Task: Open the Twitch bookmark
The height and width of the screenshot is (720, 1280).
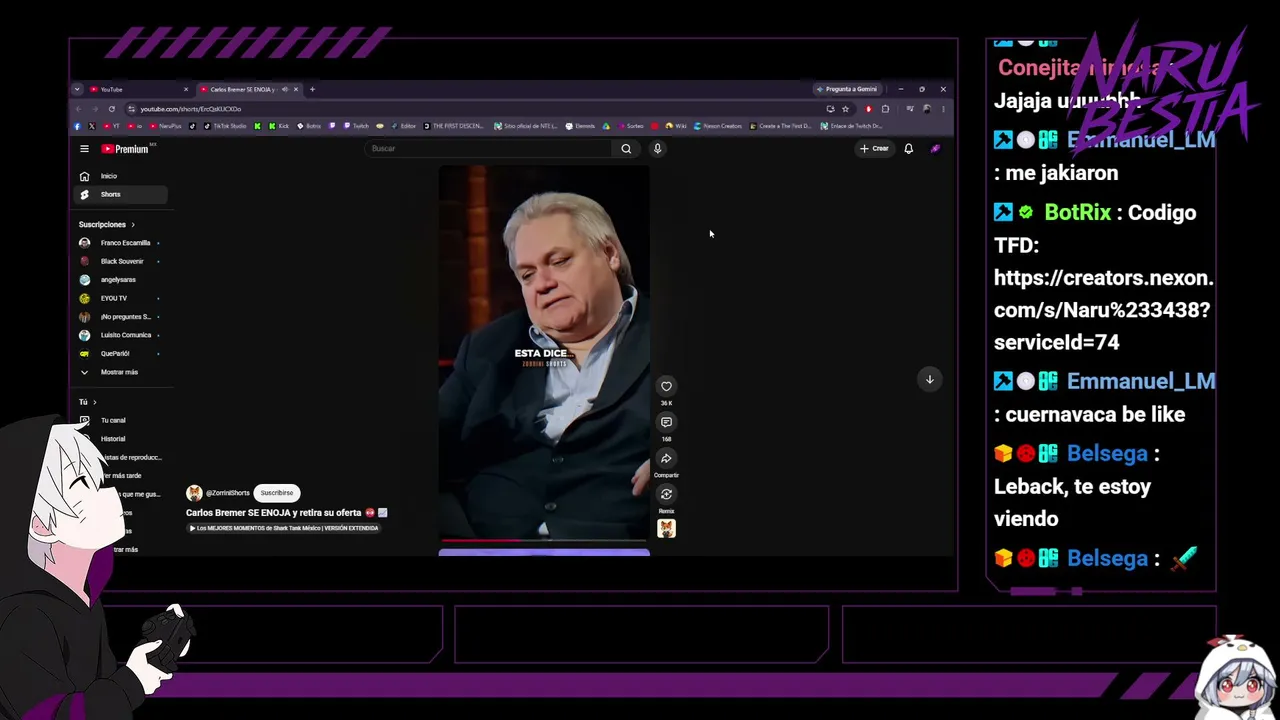Action: tap(355, 126)
